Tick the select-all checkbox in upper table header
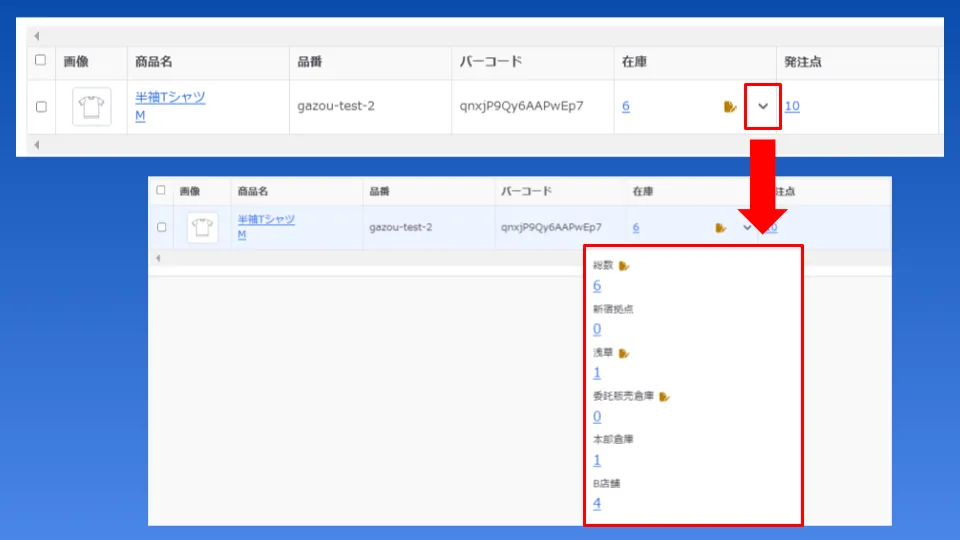Viewport: 960px width, 540px height. (x=40, y=60)
